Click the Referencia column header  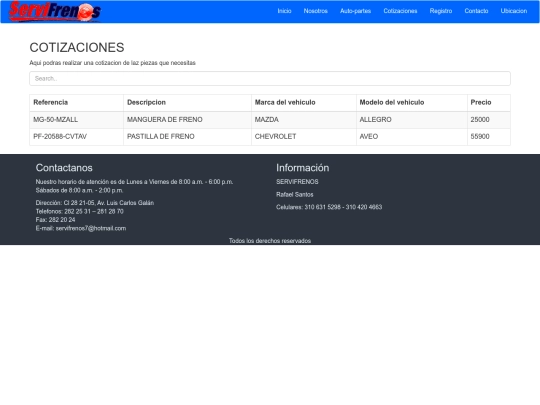tap(76, 103)
